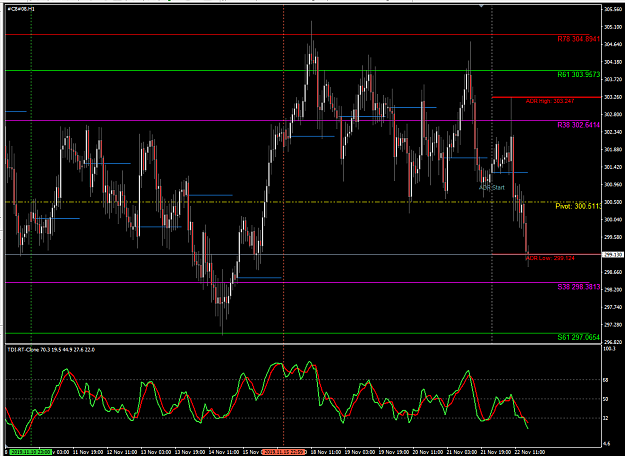Click the R78 304.8941 resistance label
The image size is (625, 456).
tap(578, 39)
